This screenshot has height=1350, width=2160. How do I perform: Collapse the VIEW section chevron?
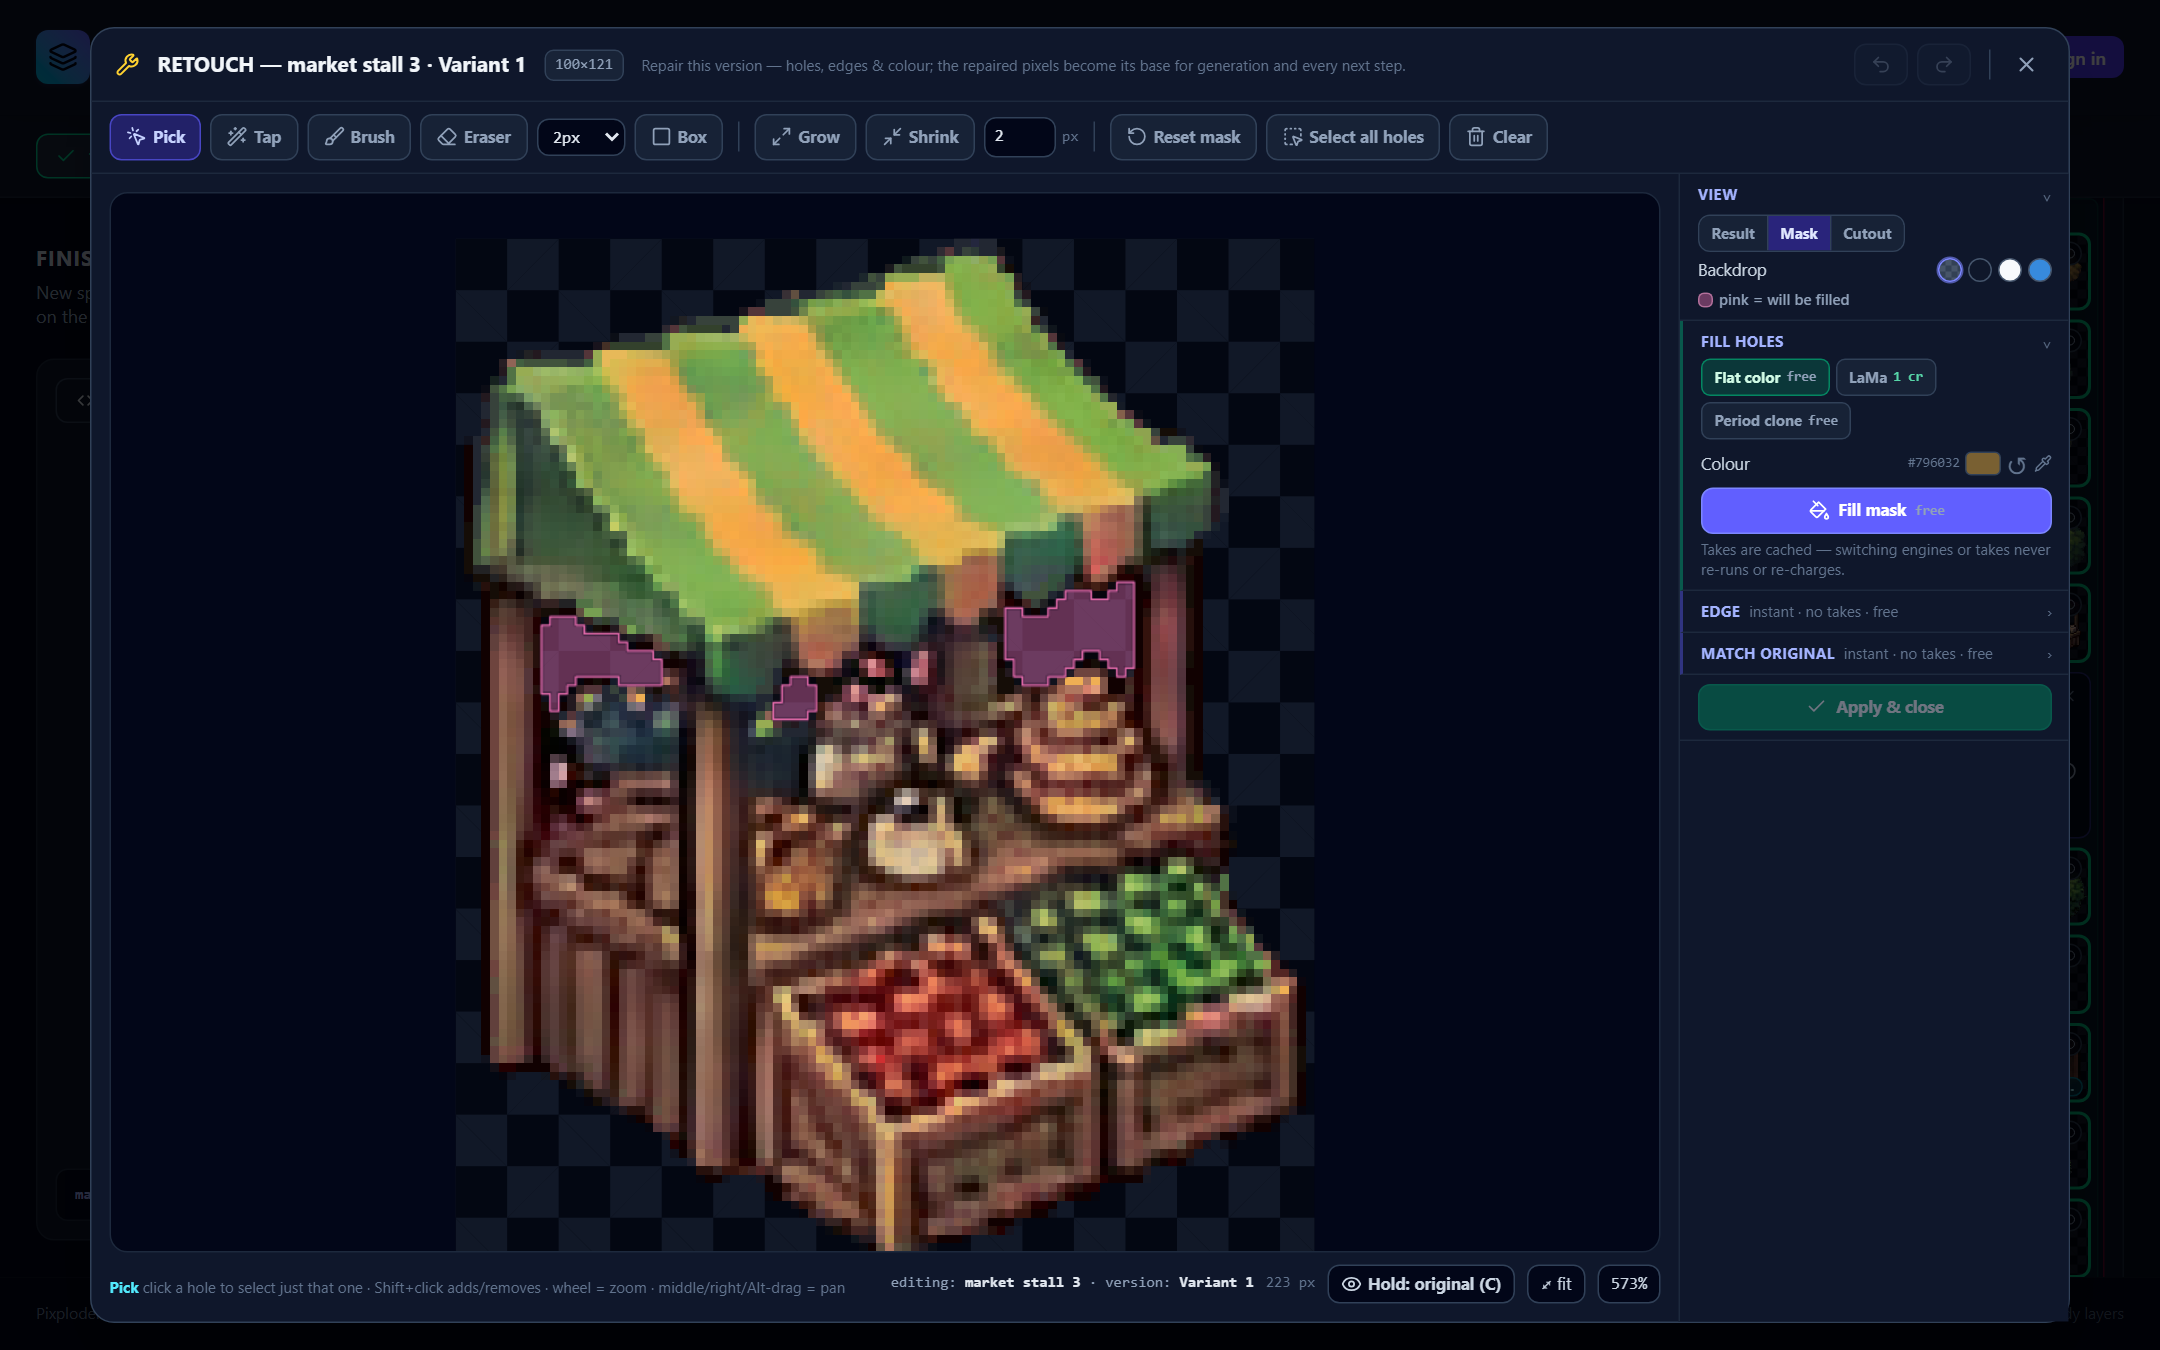point(2047,197)
